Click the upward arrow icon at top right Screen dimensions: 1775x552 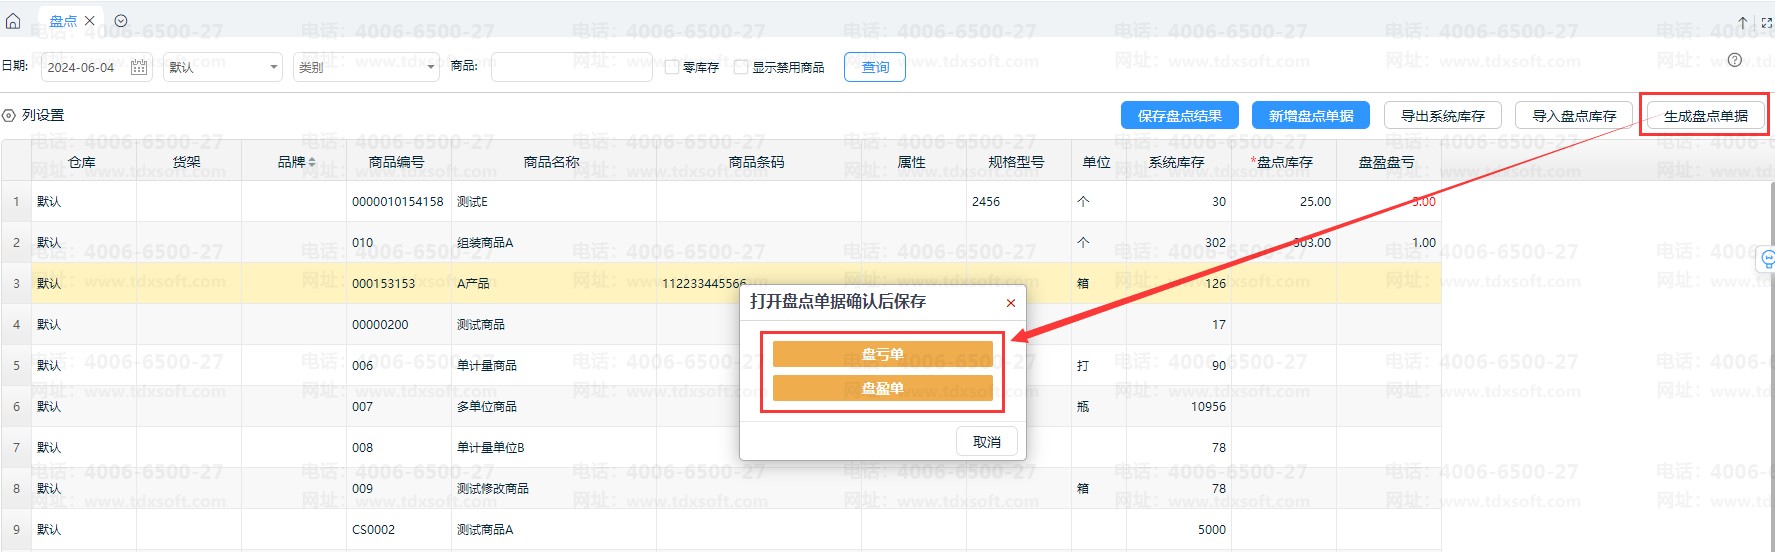(x=1742, y=22)
